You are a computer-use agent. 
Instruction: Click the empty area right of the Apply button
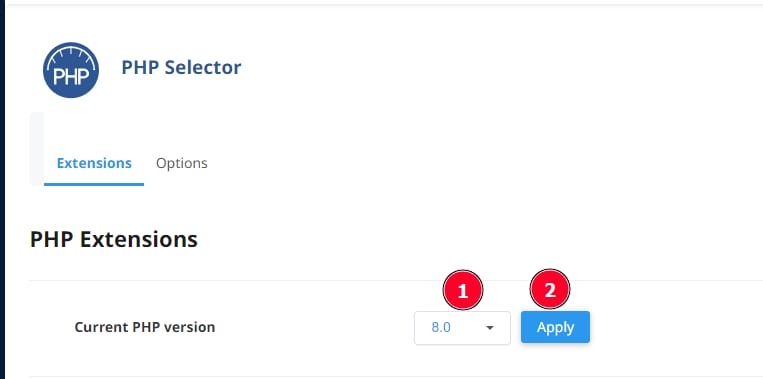click(x=676, y=327)
